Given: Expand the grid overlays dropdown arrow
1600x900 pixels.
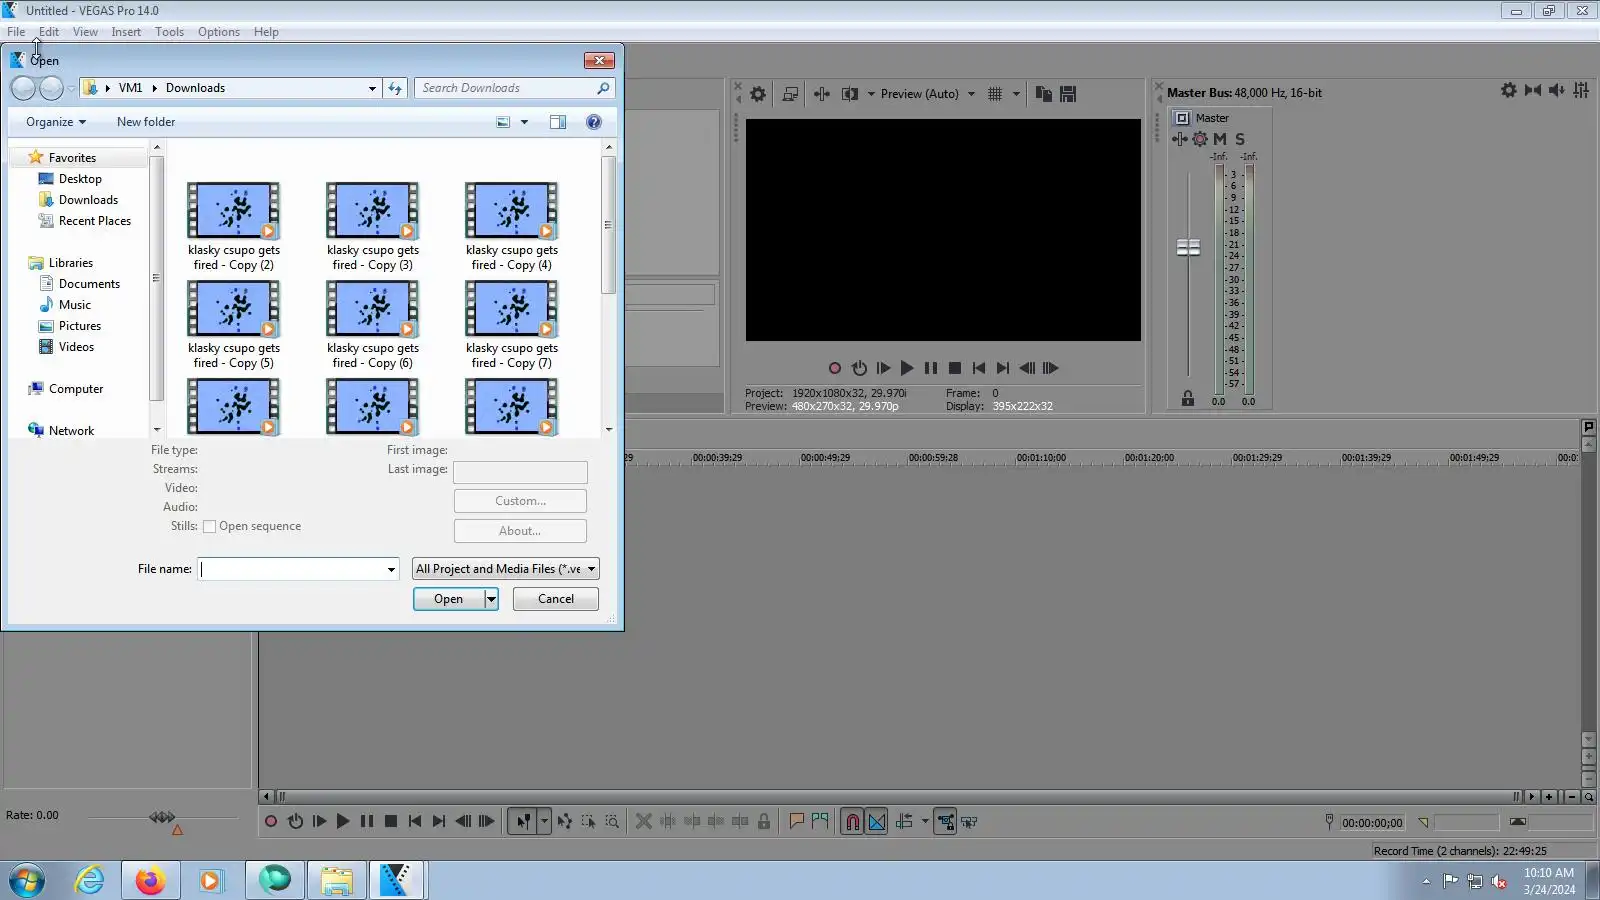Looking at the screenshot, I should click(x=1016, y=94).
